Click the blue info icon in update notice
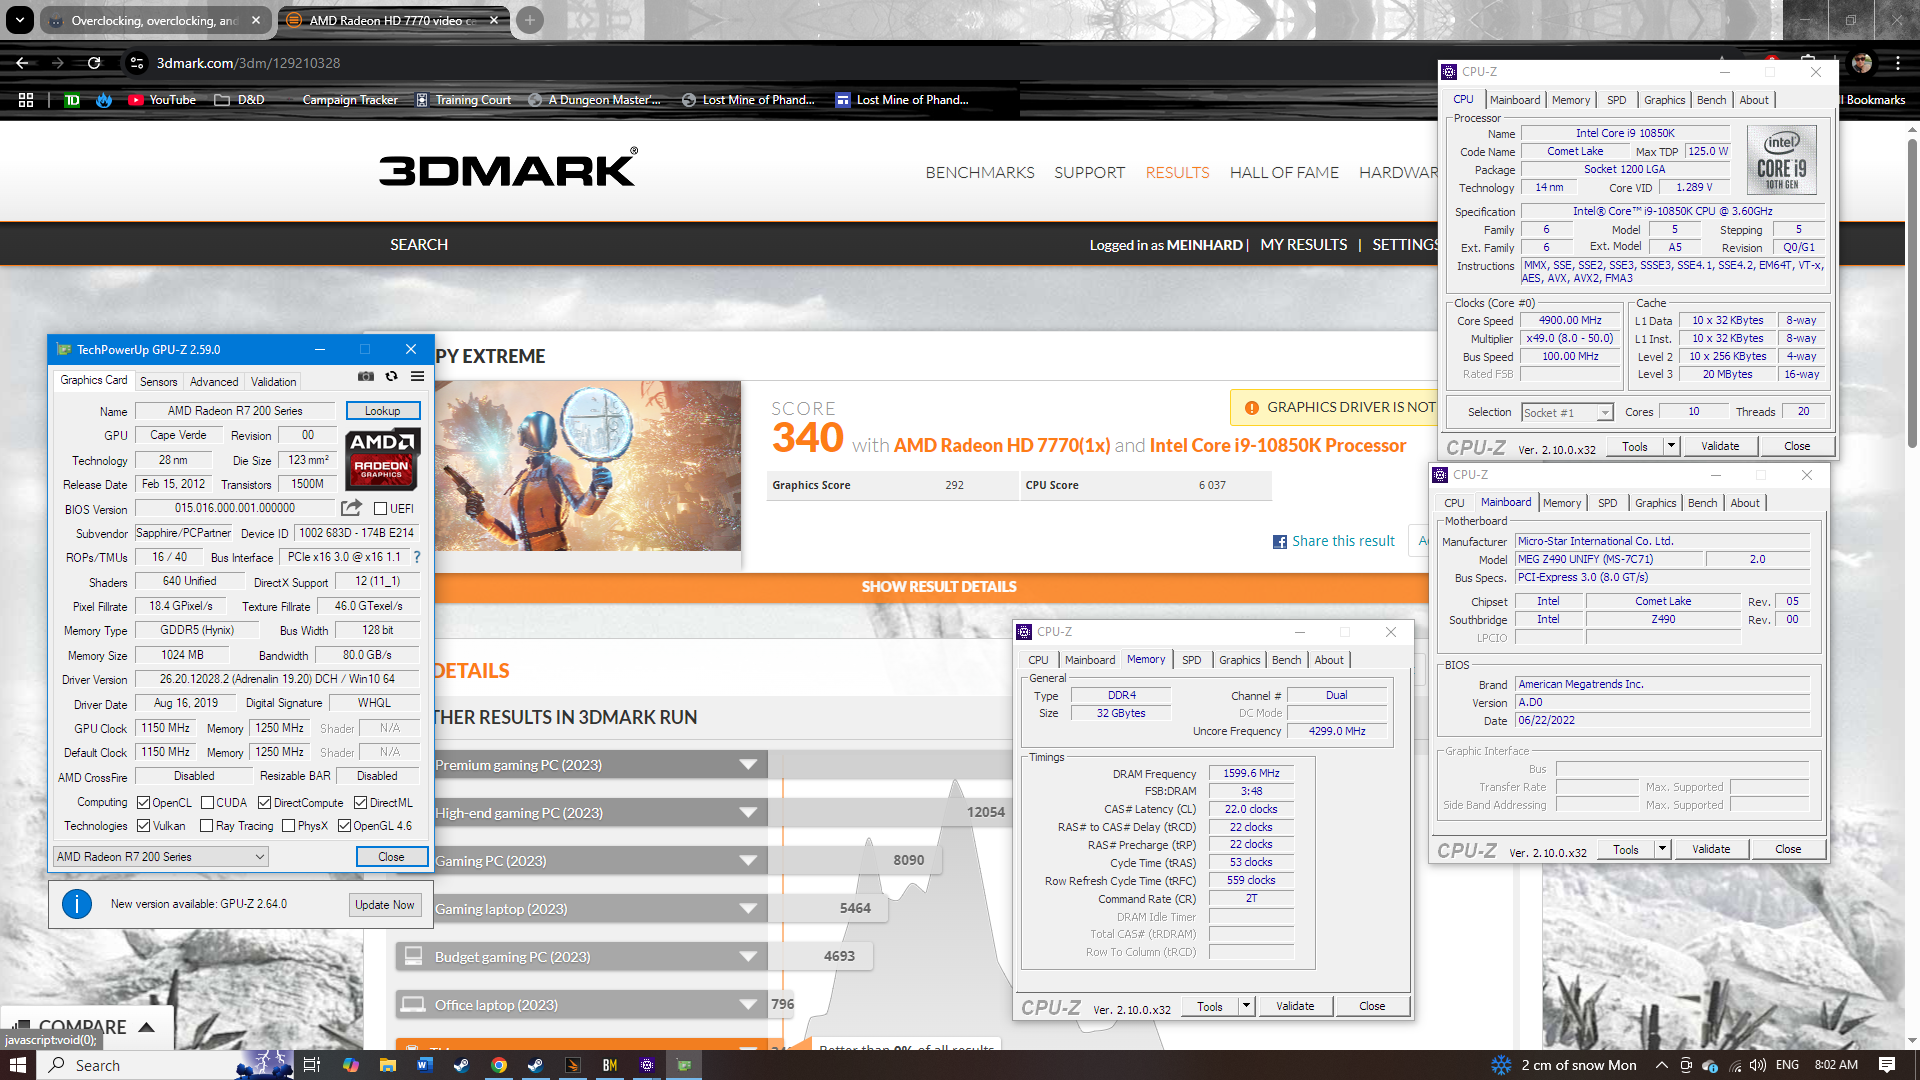 click(x=77, y=904)
